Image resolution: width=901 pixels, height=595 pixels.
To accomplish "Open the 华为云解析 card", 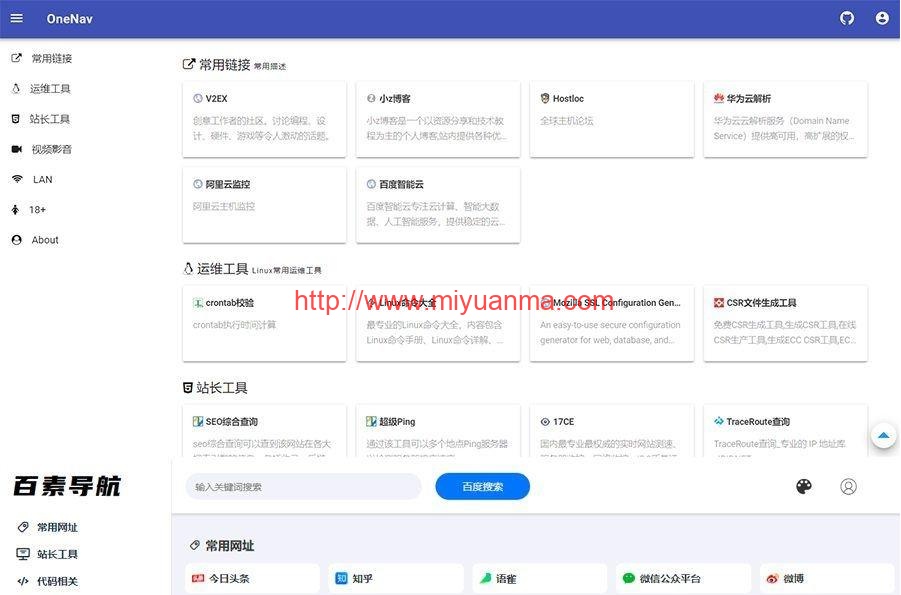I will click(x=786, y=120).
